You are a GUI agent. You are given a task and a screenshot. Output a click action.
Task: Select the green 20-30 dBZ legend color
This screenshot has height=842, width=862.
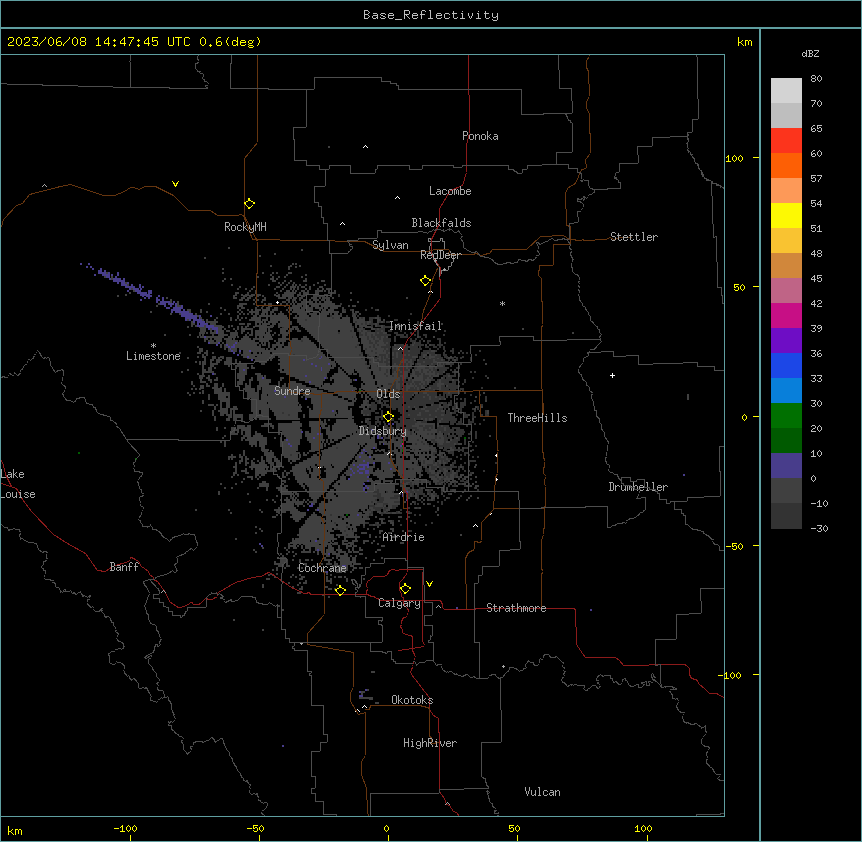[x=786, y=416]
